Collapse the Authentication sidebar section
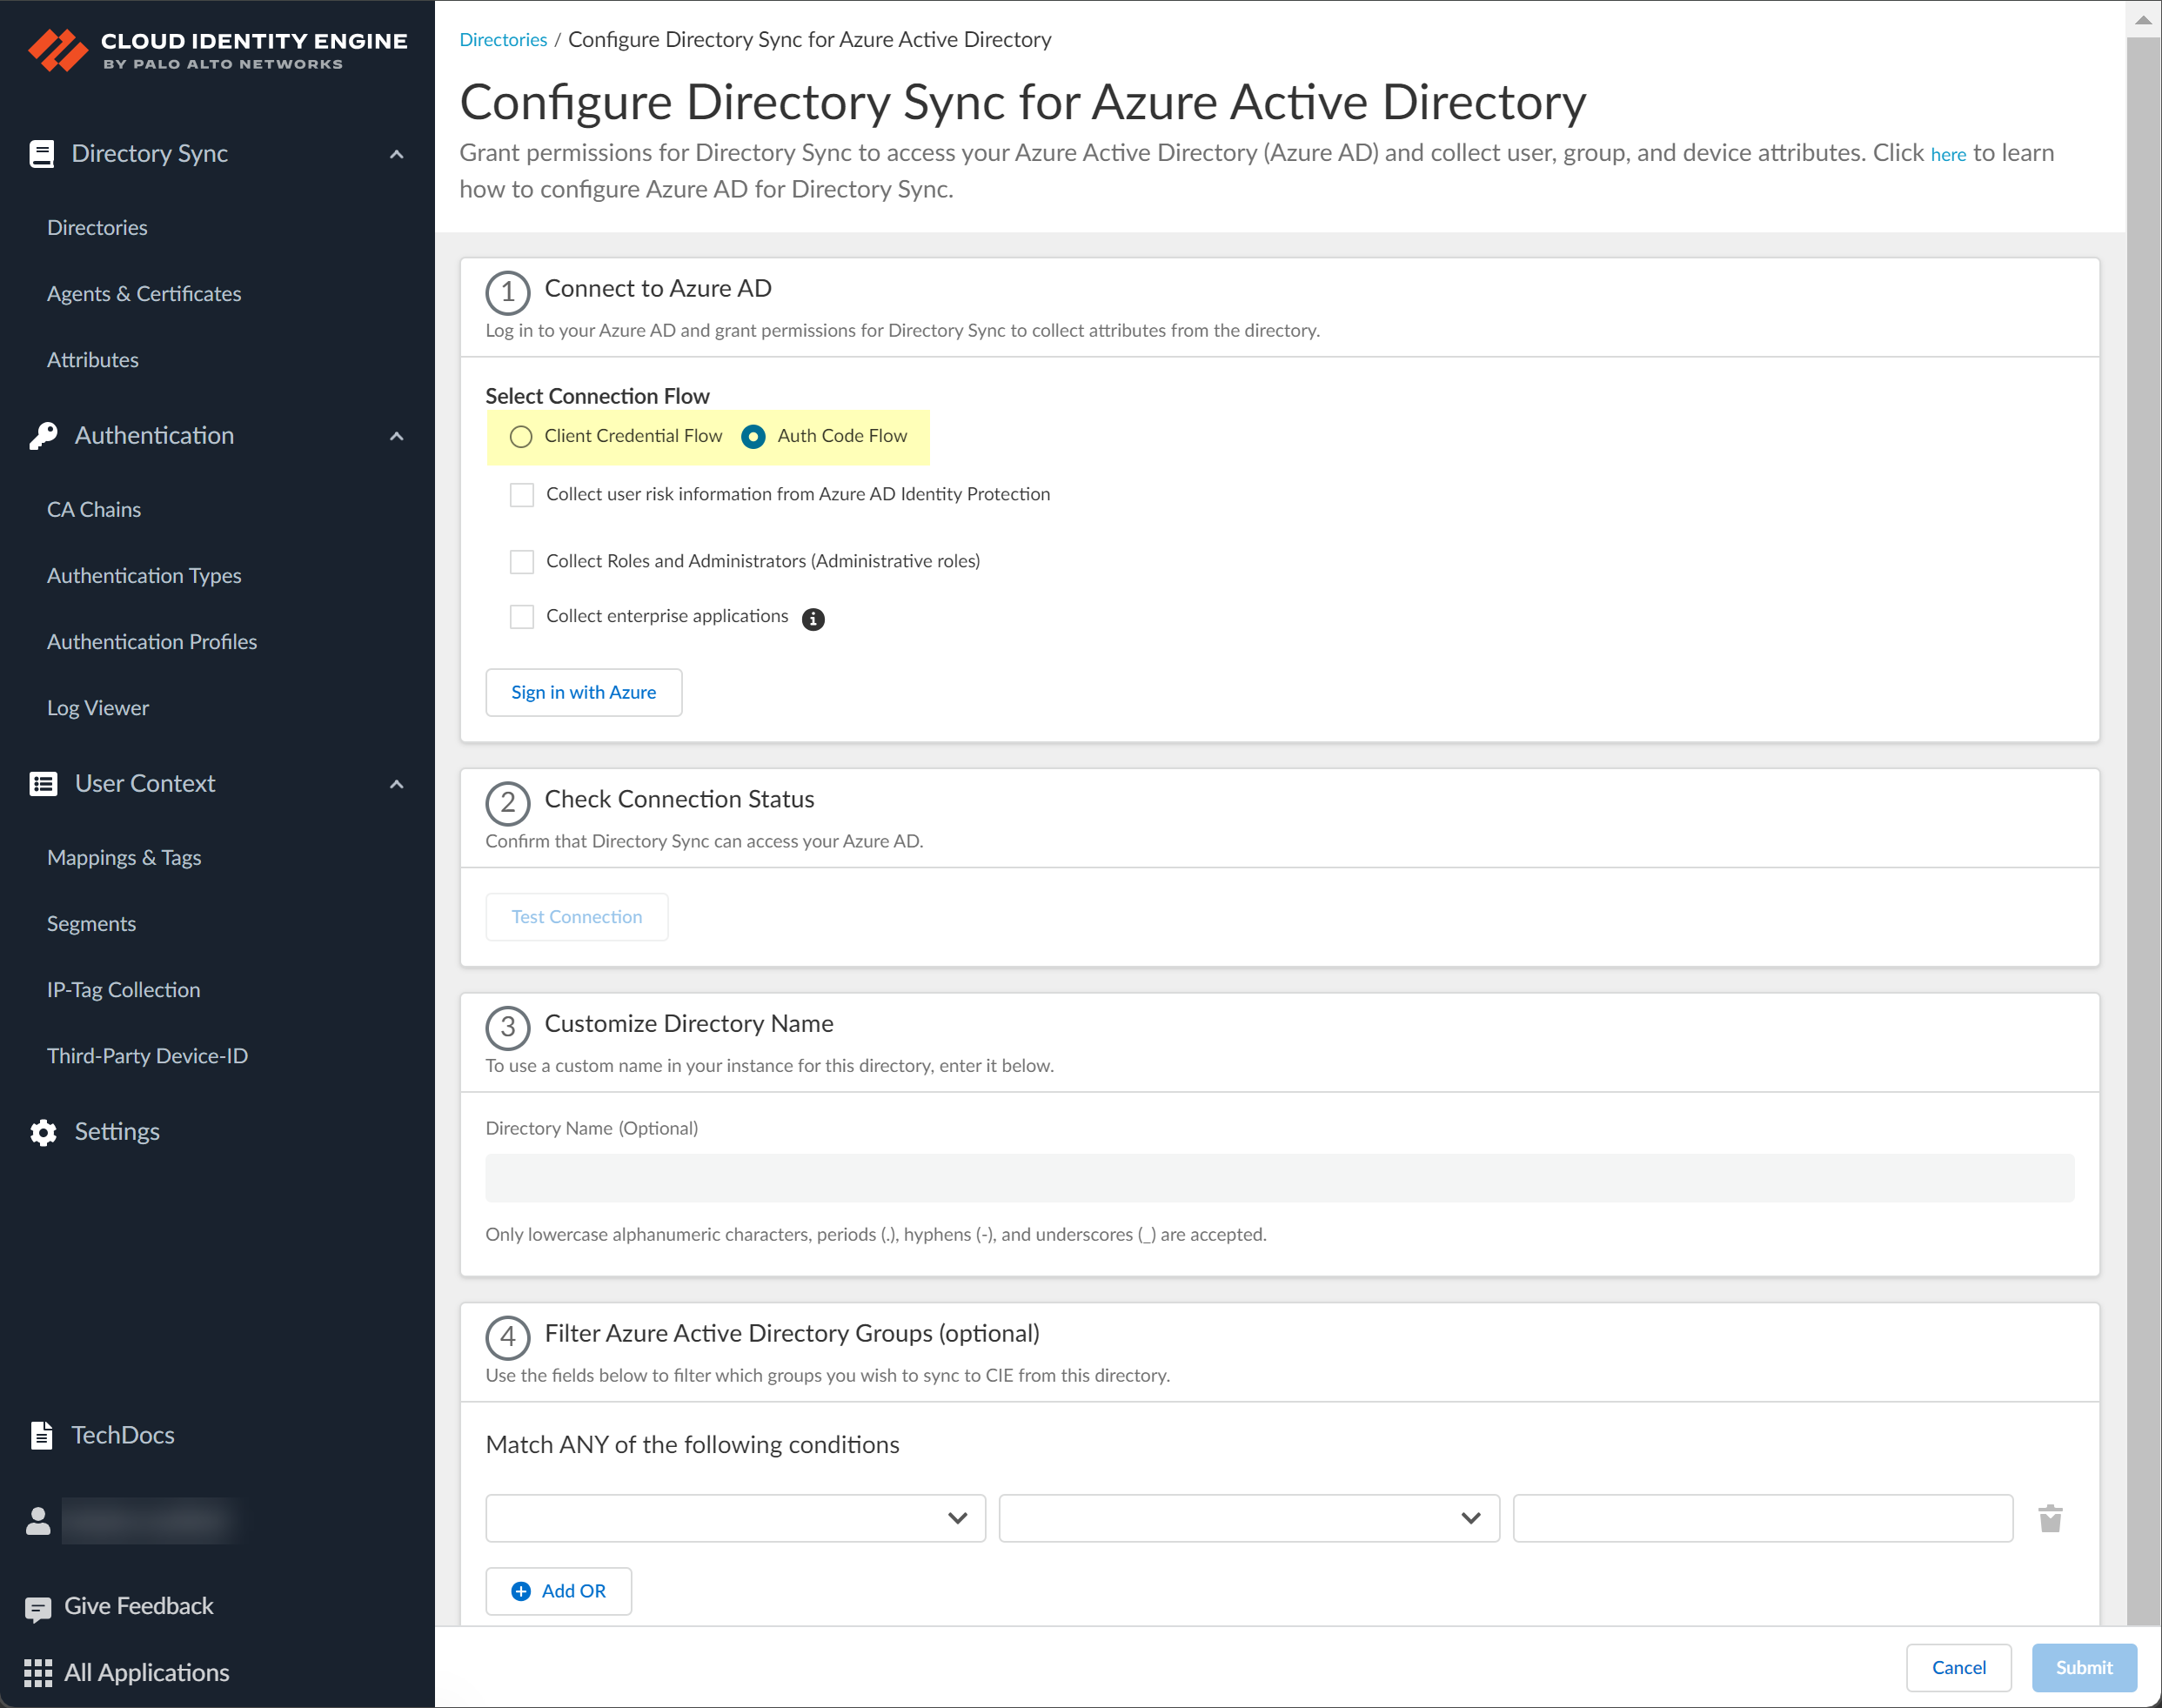The height and width of the screenshot is (1708, 2162). (x=397, y=435)
